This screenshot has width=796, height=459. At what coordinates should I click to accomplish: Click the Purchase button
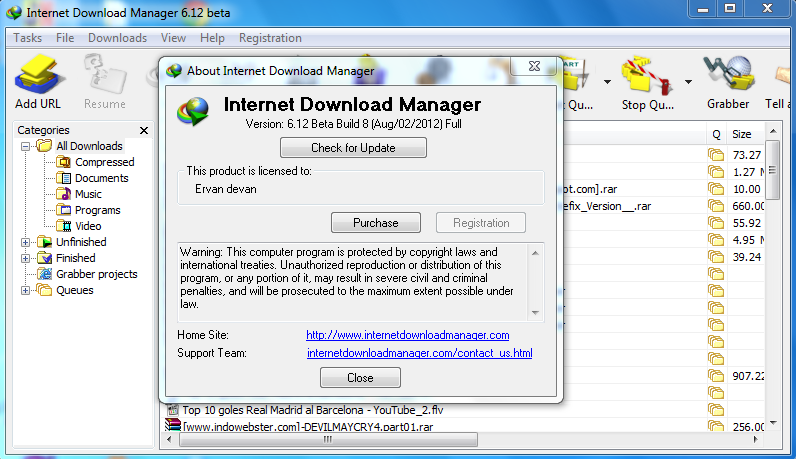point(376,223)
